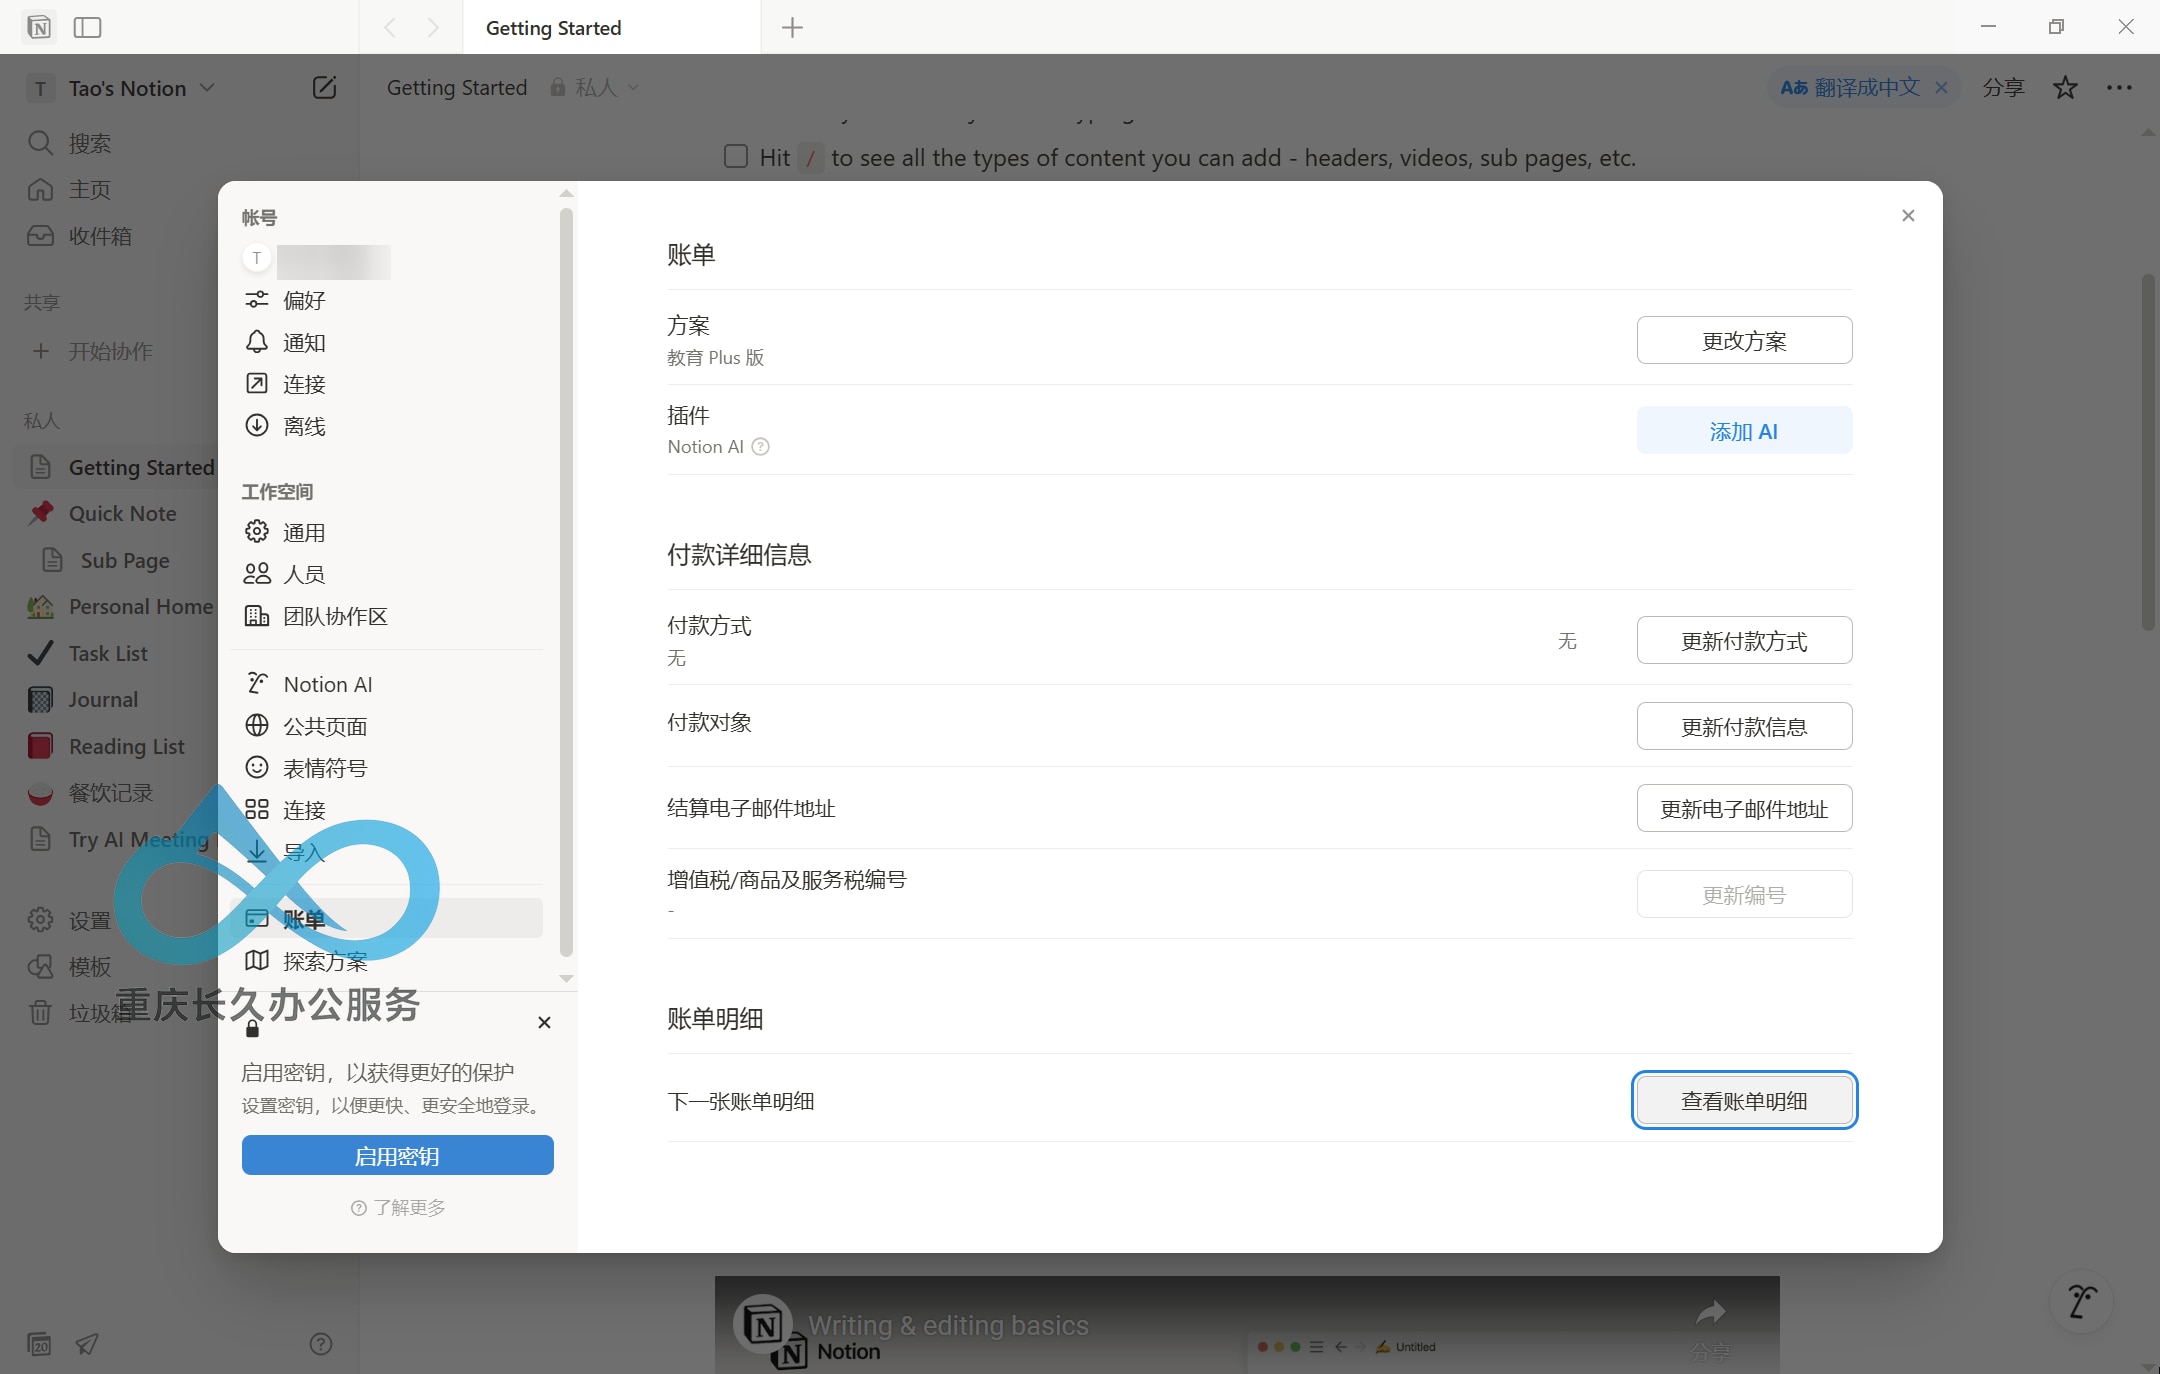
Task: Click the 分享 share button
Action: [2004, 88]
